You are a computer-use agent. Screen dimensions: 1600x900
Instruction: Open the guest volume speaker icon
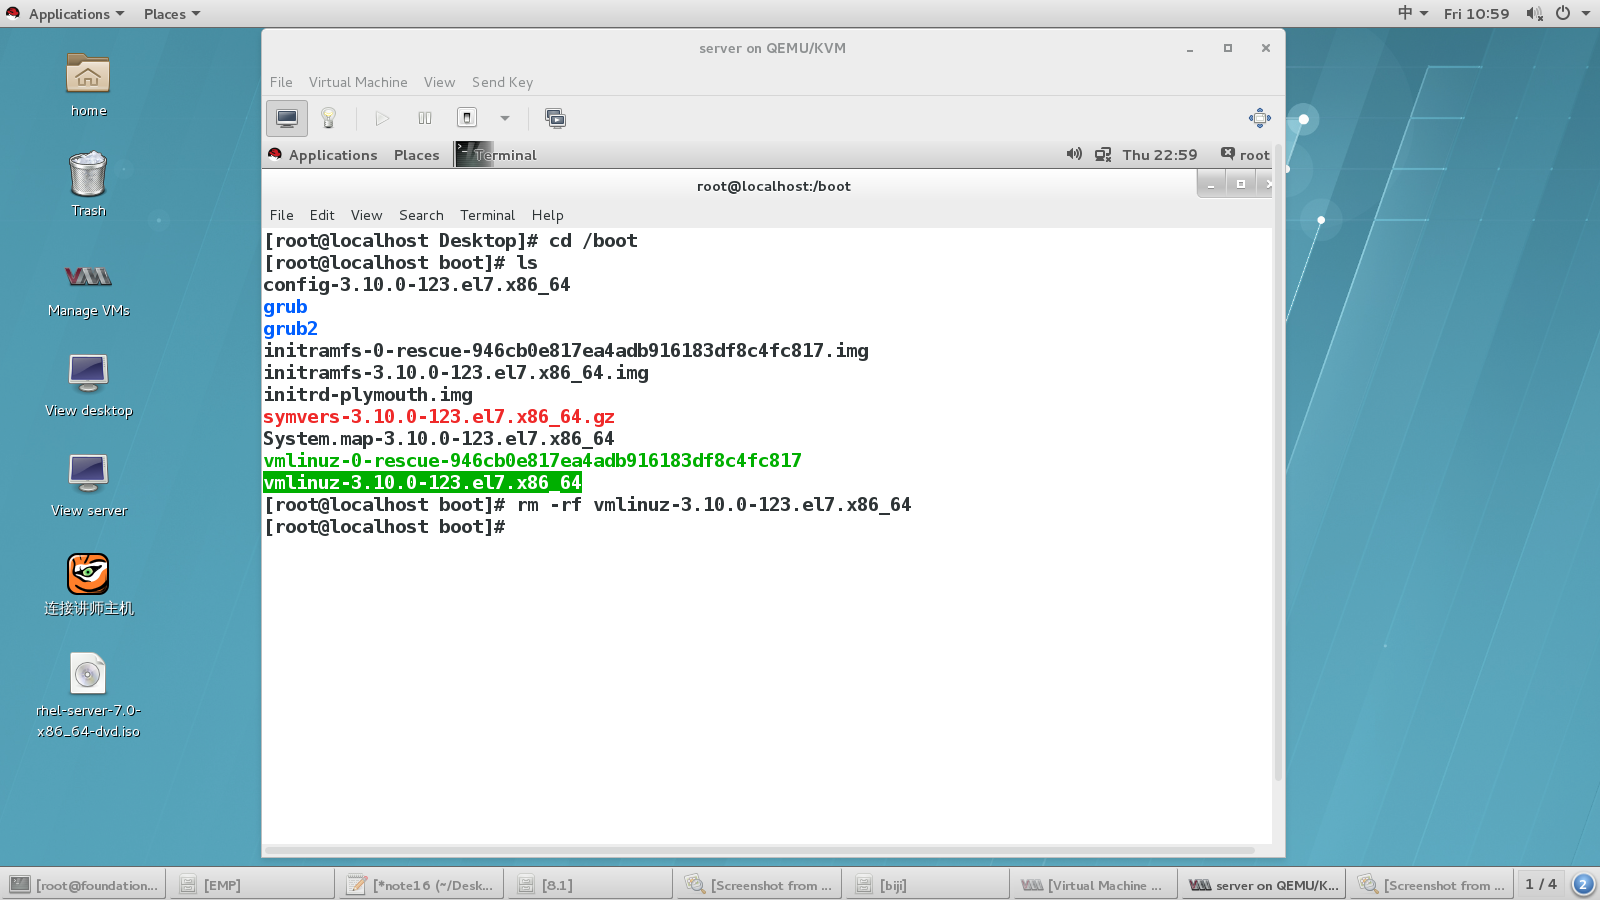tap(1074, 154)
